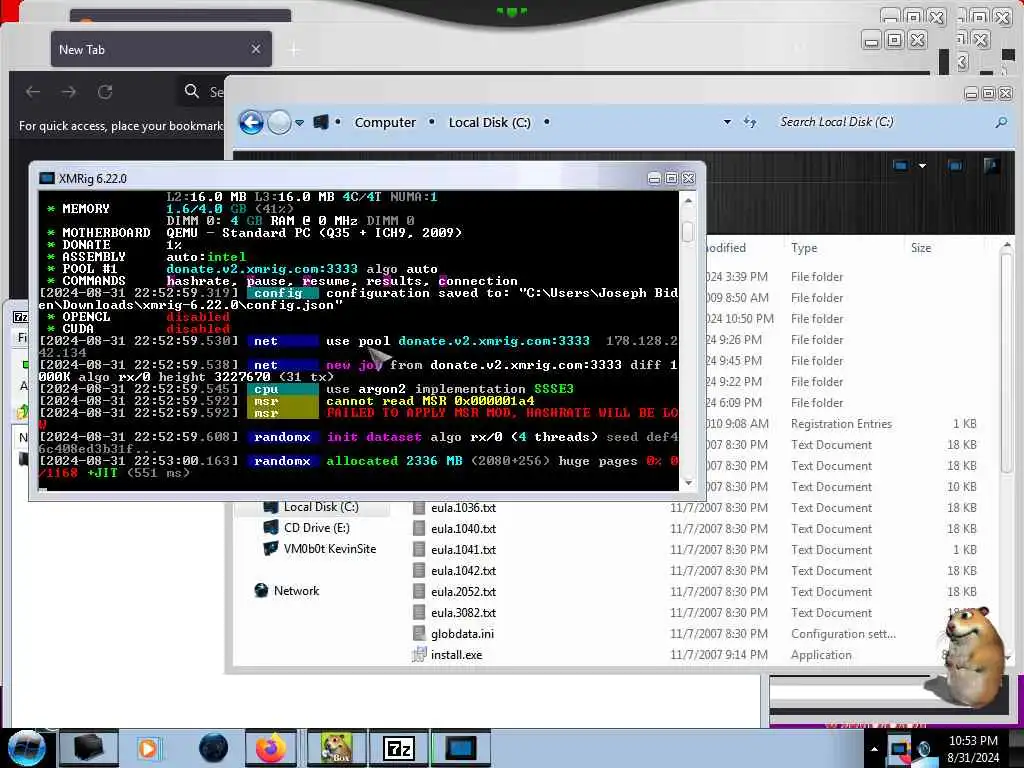The image size is (1024, 768).
Task: Click the hamster Box taskbar icon
Action: [336, 748]
